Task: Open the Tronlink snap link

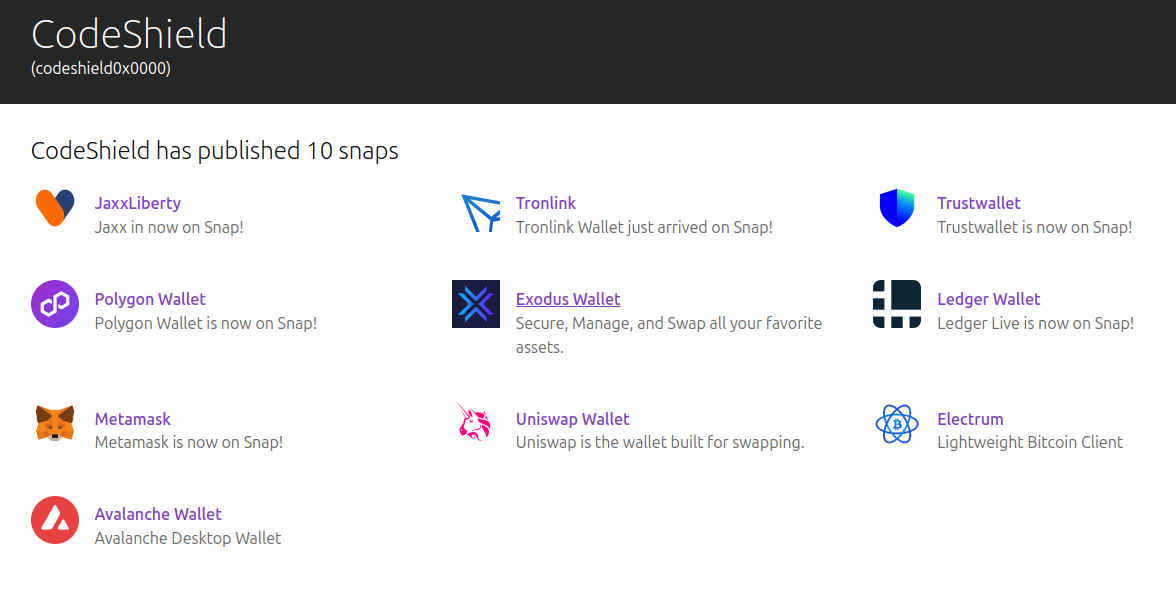Action: pos(546,203)
